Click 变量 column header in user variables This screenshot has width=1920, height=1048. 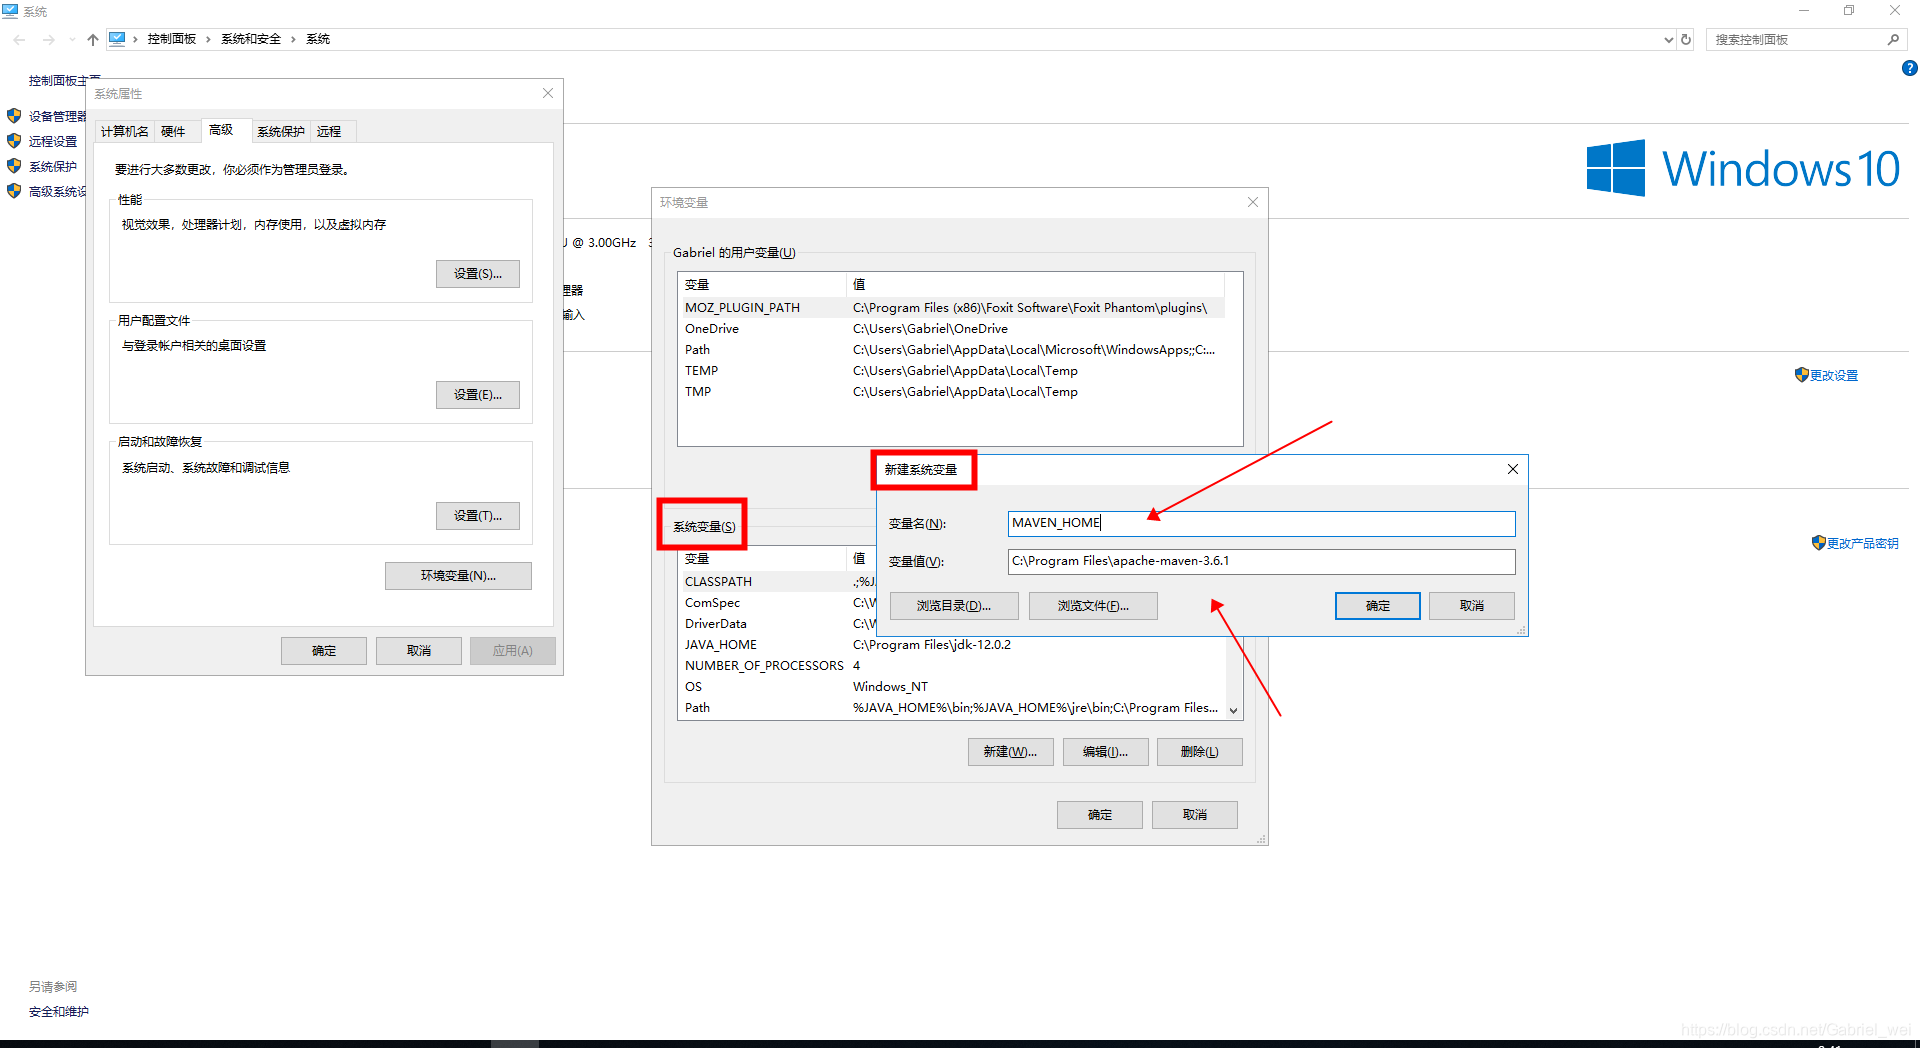pos(762,285)
